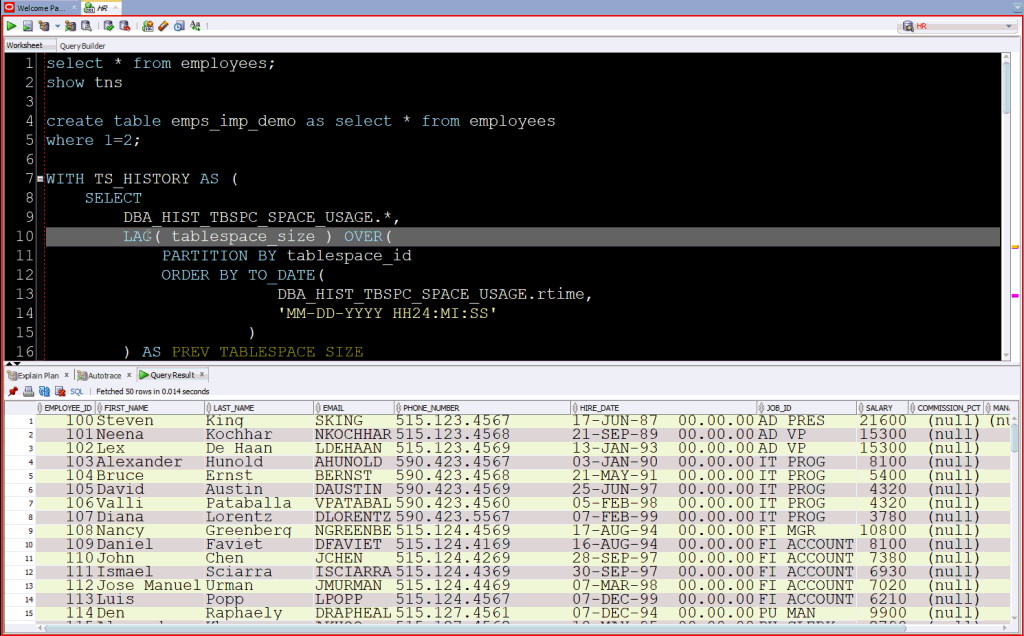Click the Run Script icon
This screenshot has width=1024, height=636.
point(27,26)
